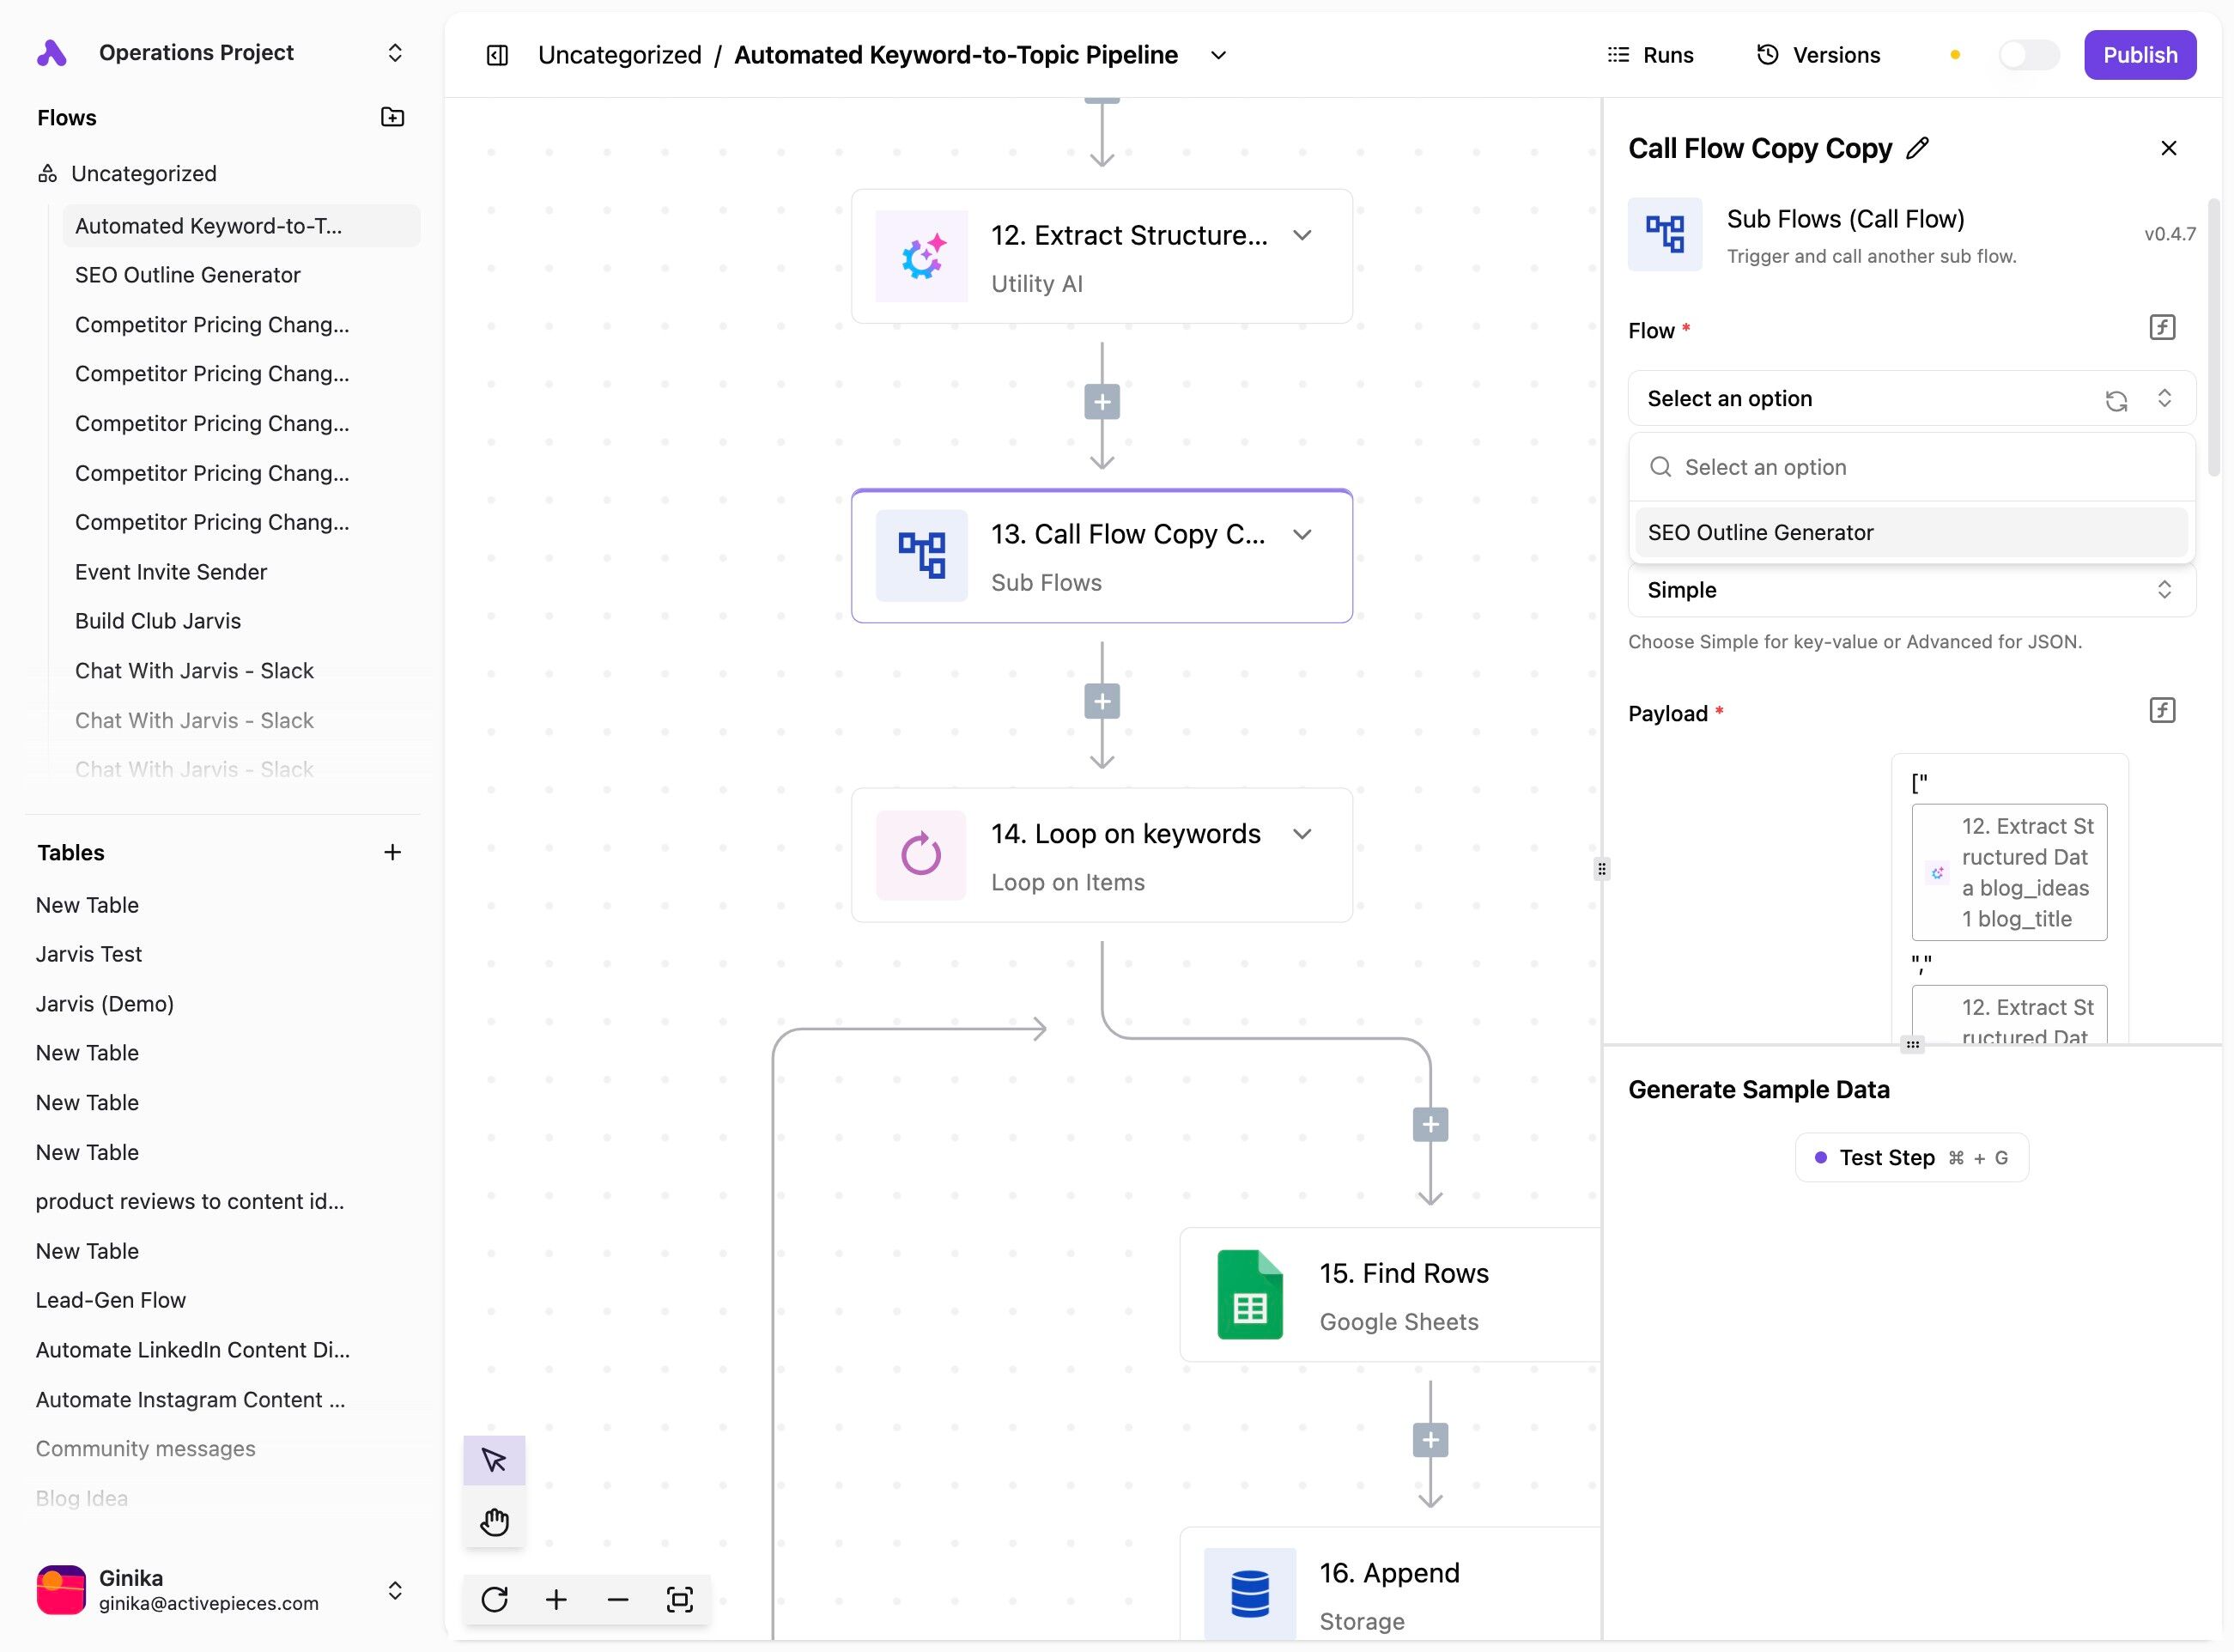Expand options for step 14 Loop on keywords

[x=1301, y=834]
